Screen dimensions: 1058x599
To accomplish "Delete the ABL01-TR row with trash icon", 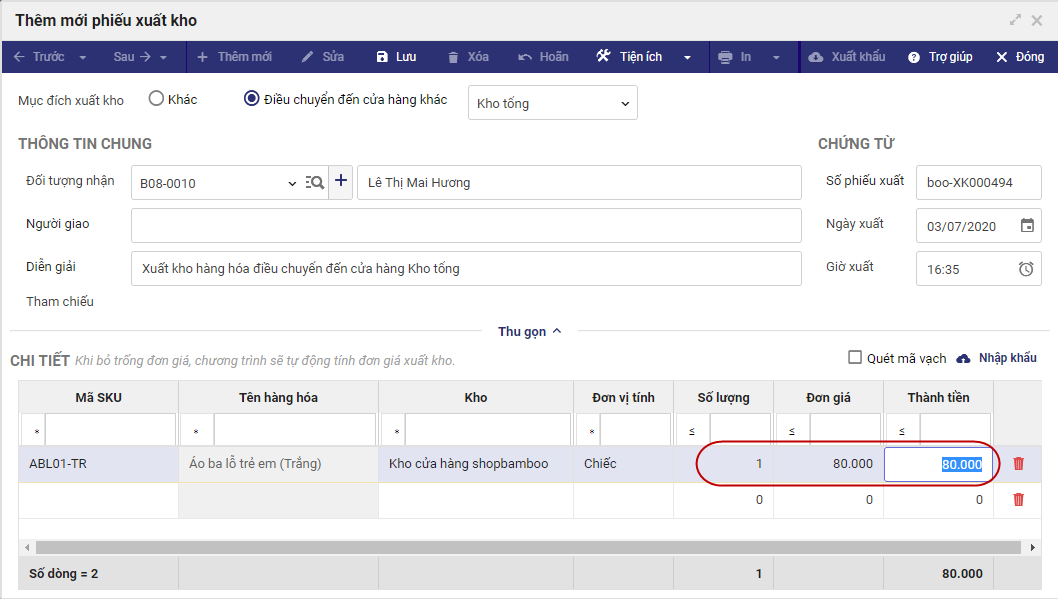I will [1018, 464].
